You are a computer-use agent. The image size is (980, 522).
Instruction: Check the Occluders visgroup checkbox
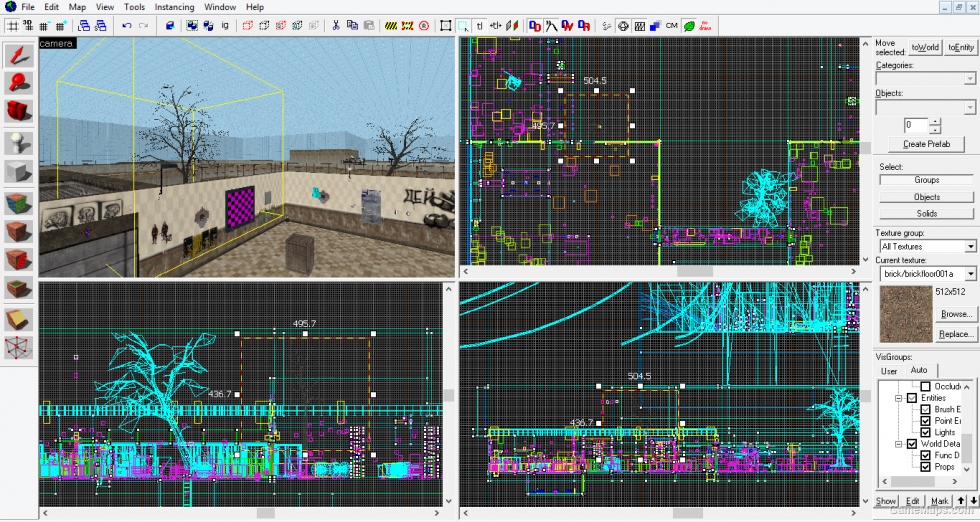click(x=926, y=386)
